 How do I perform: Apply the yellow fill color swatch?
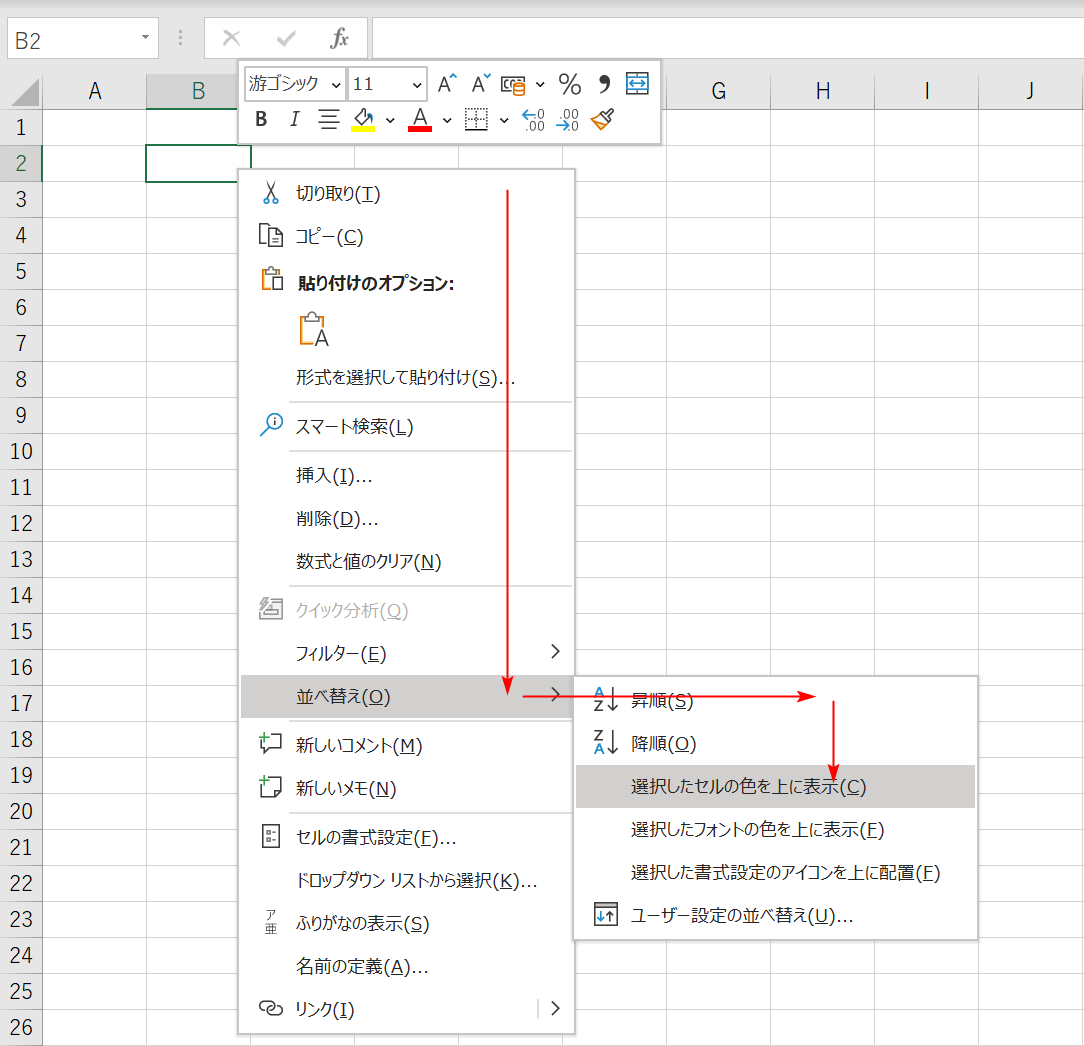coord(363,120)
